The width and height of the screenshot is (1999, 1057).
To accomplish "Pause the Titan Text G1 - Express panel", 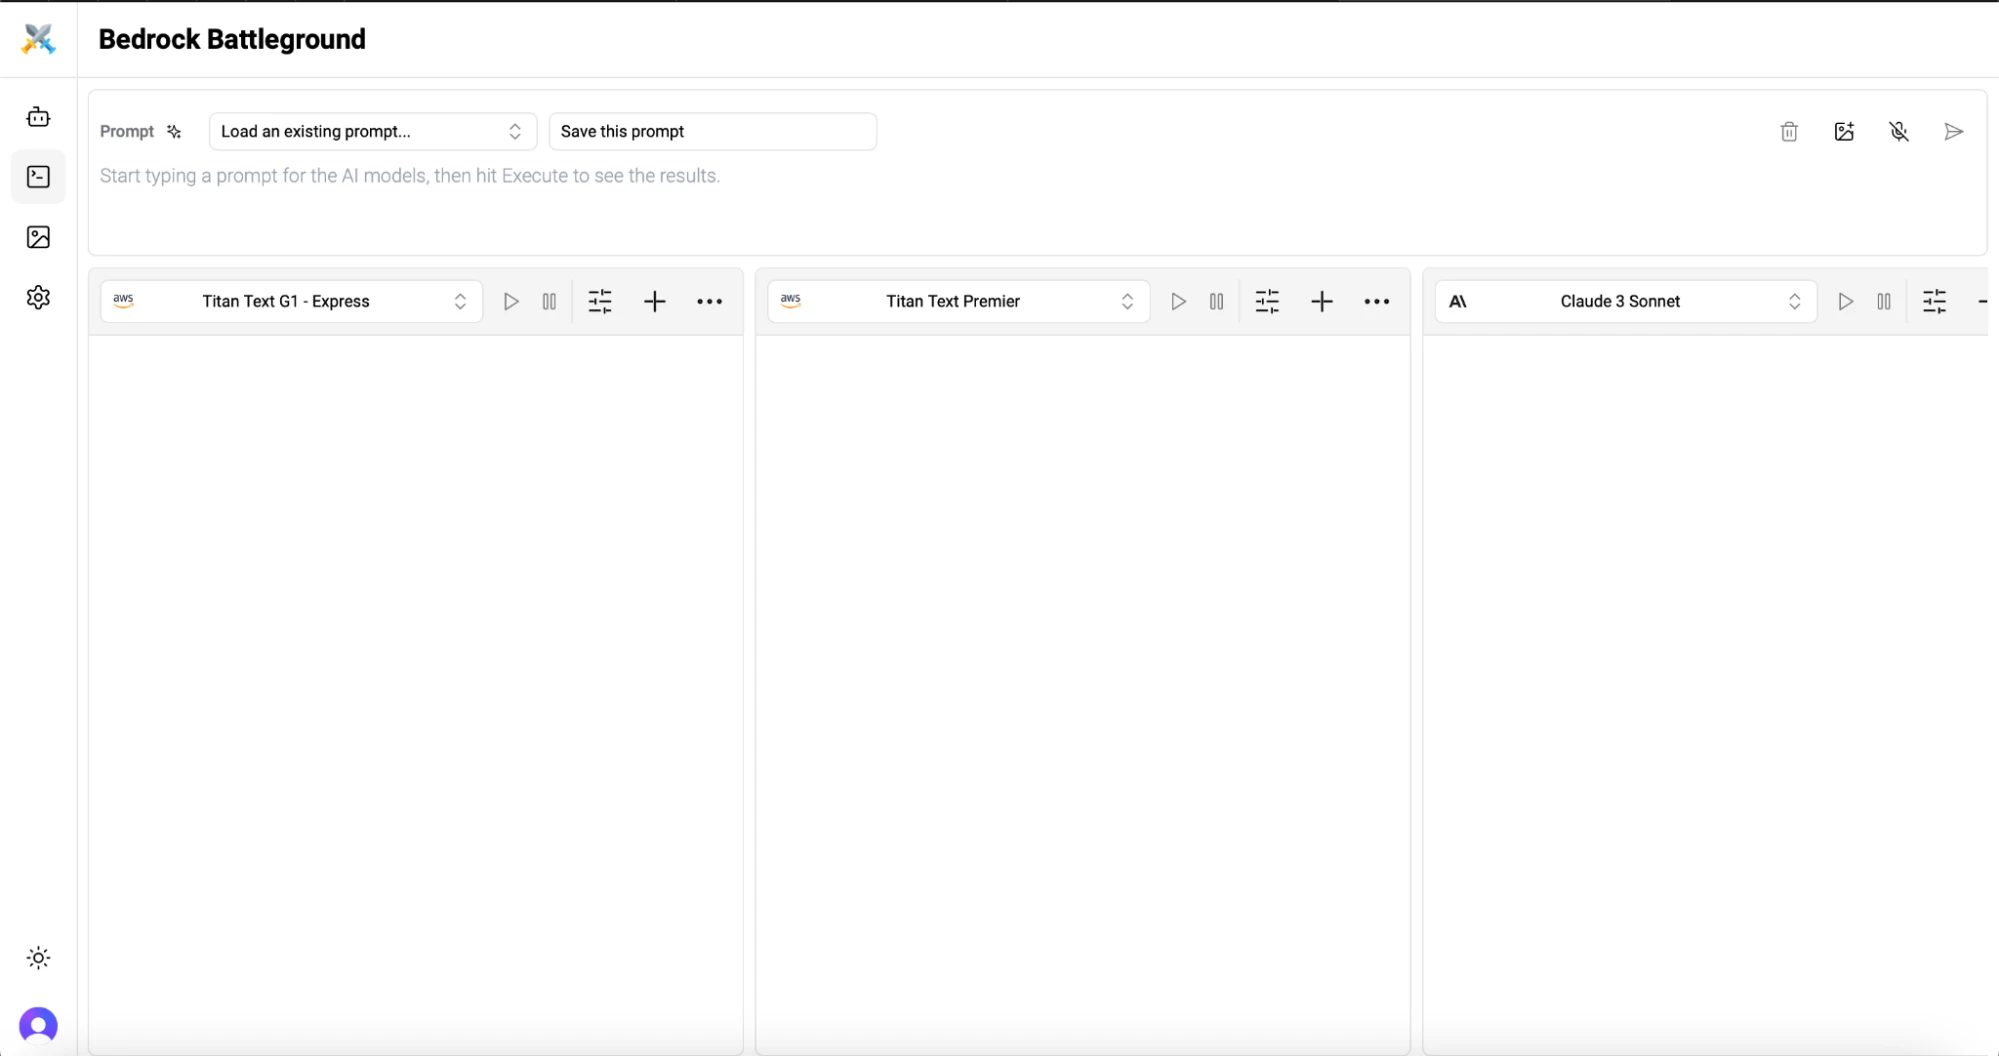I will (549, 301).
